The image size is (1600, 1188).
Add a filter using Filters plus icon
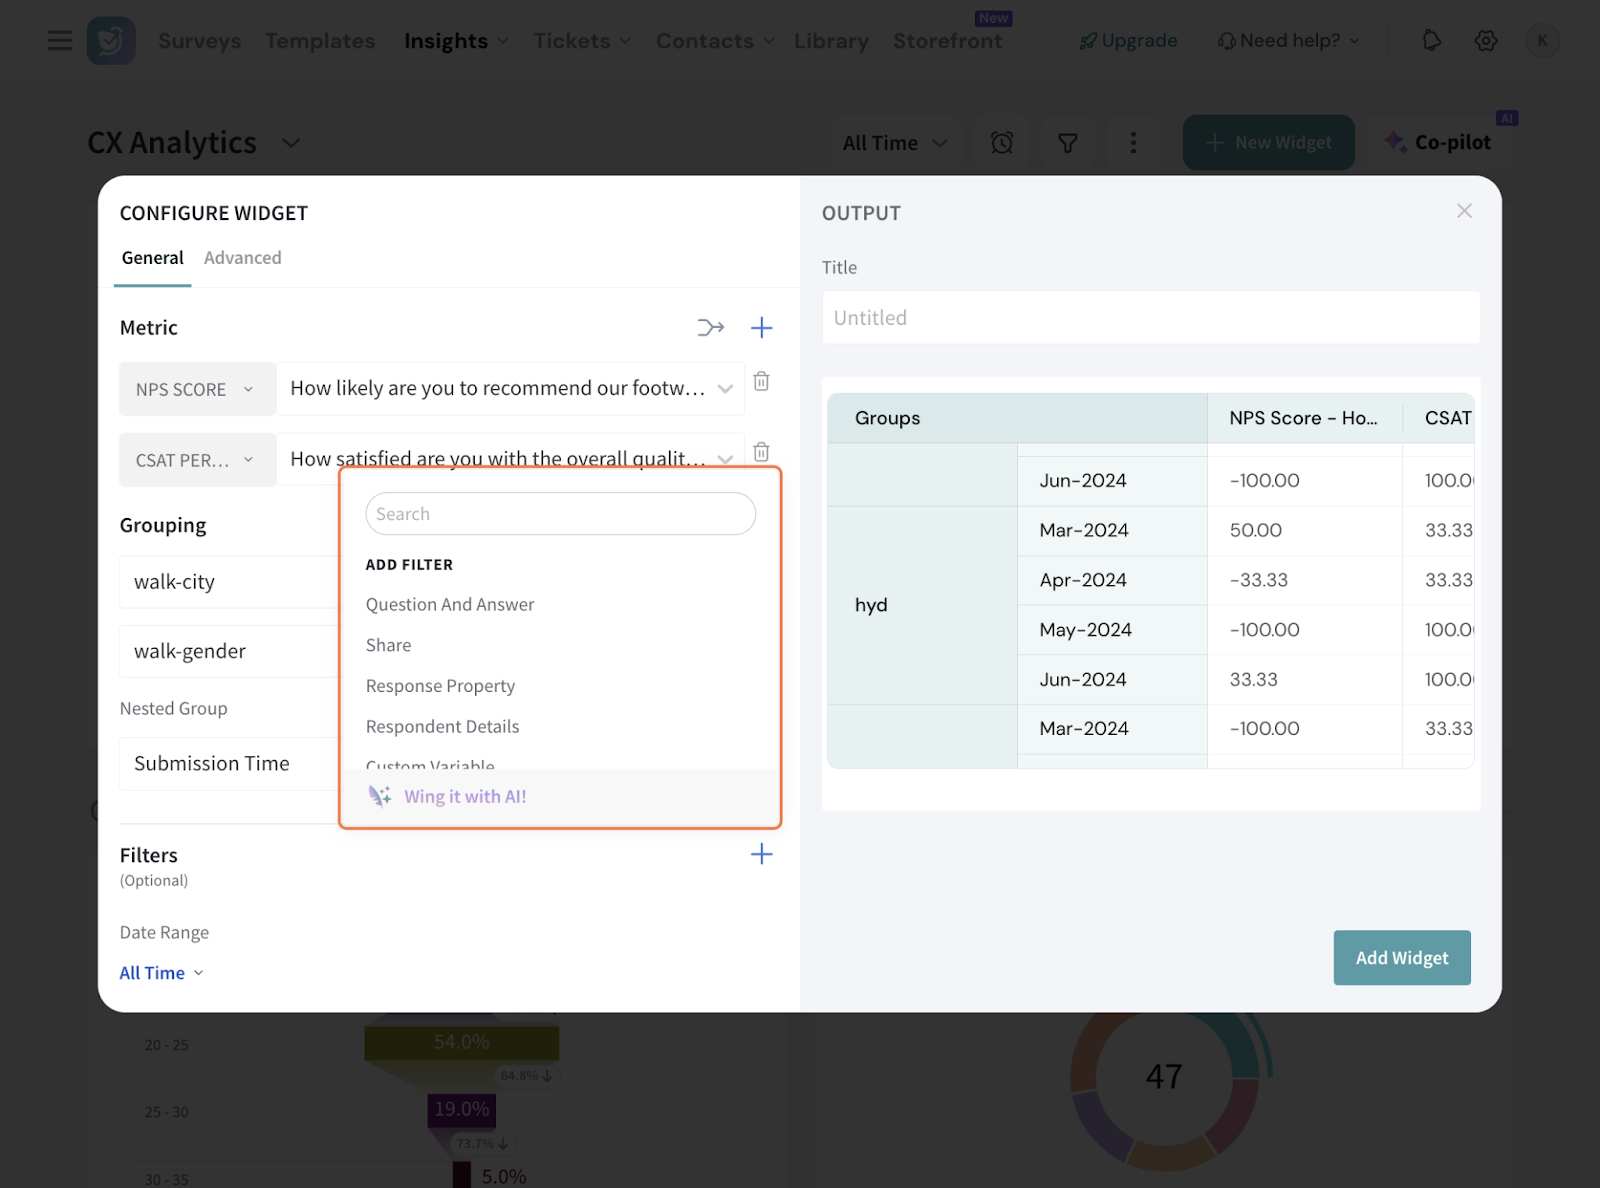tap(761, 854)
